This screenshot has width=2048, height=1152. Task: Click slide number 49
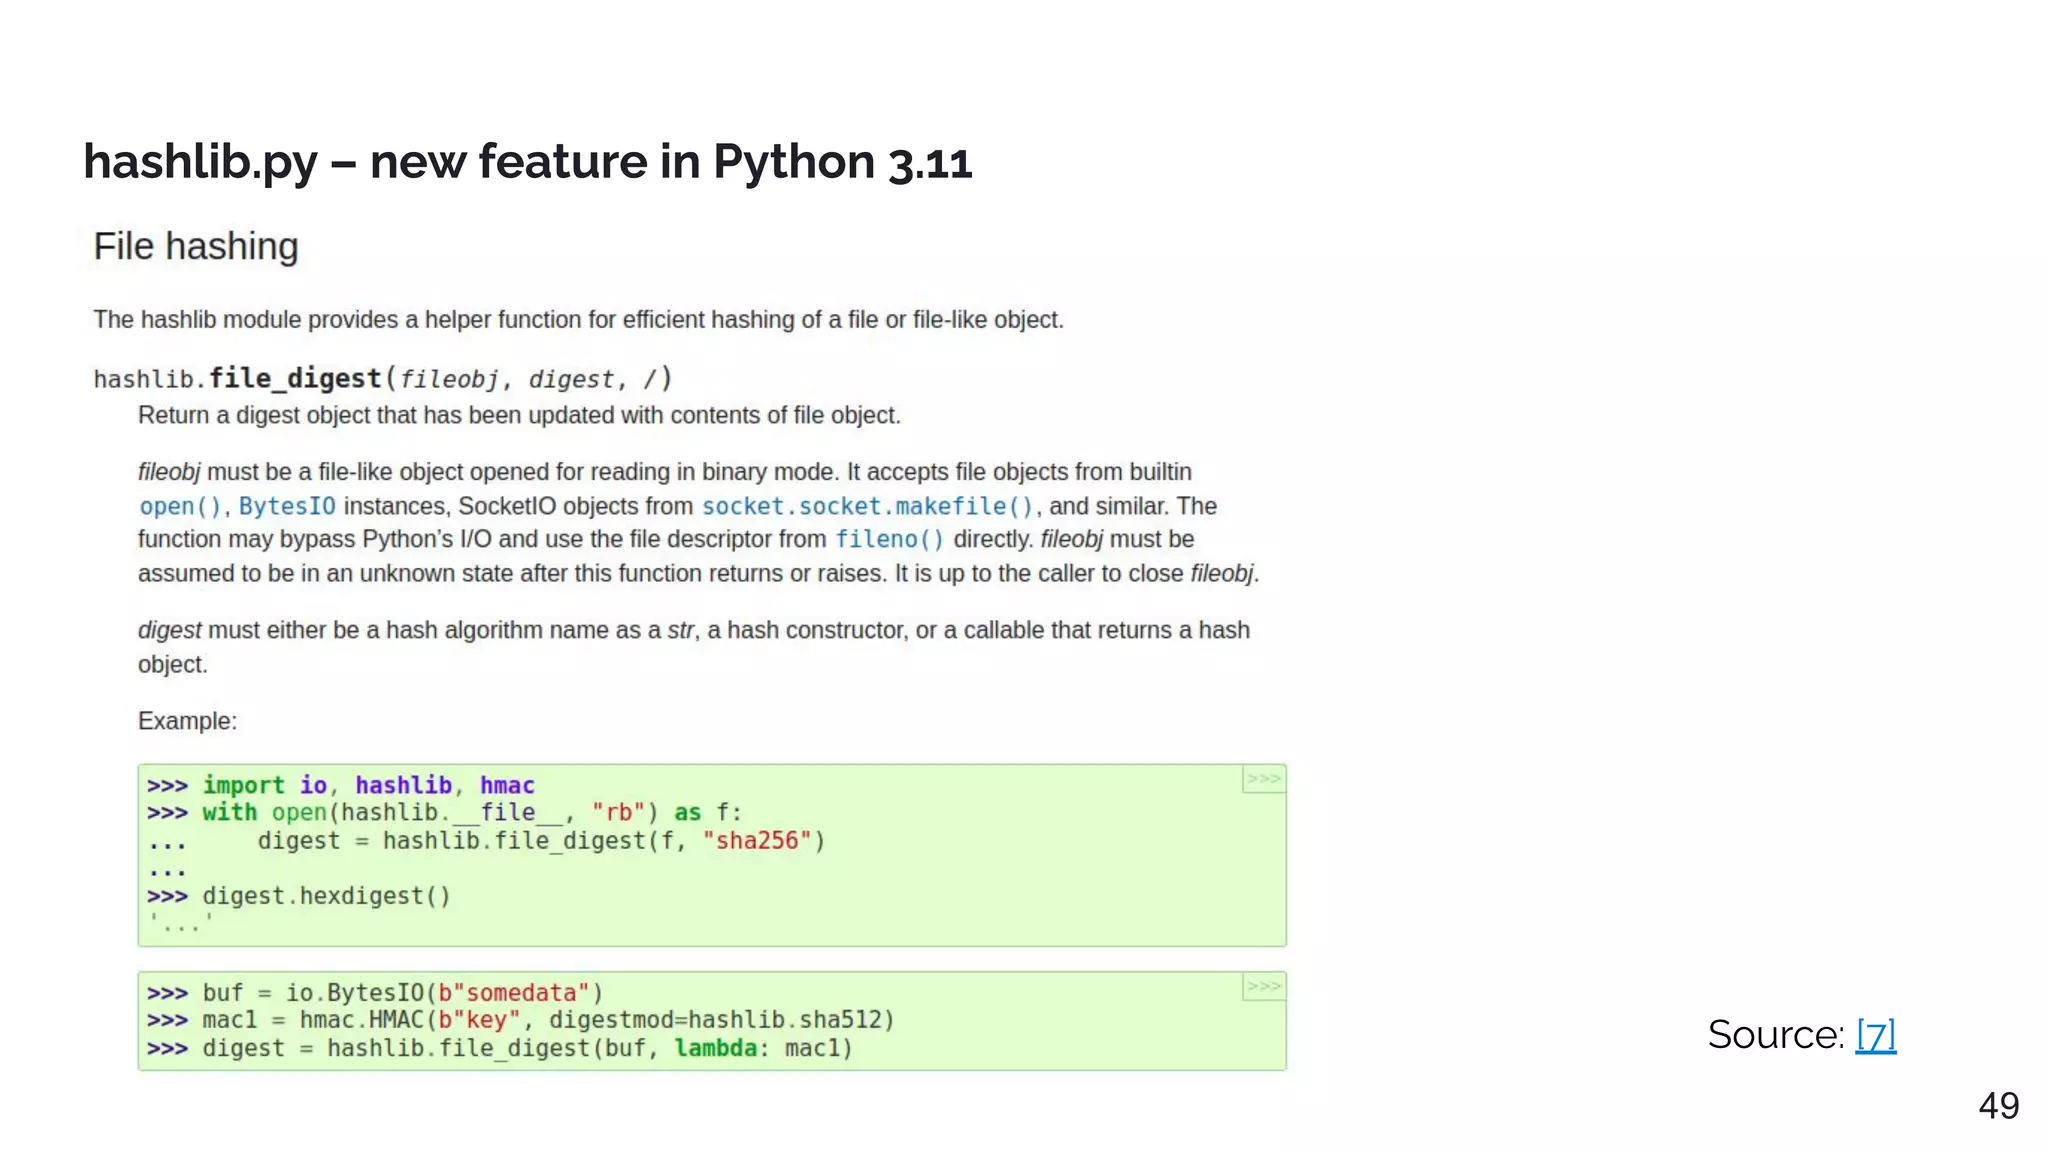[1998, 1105]
